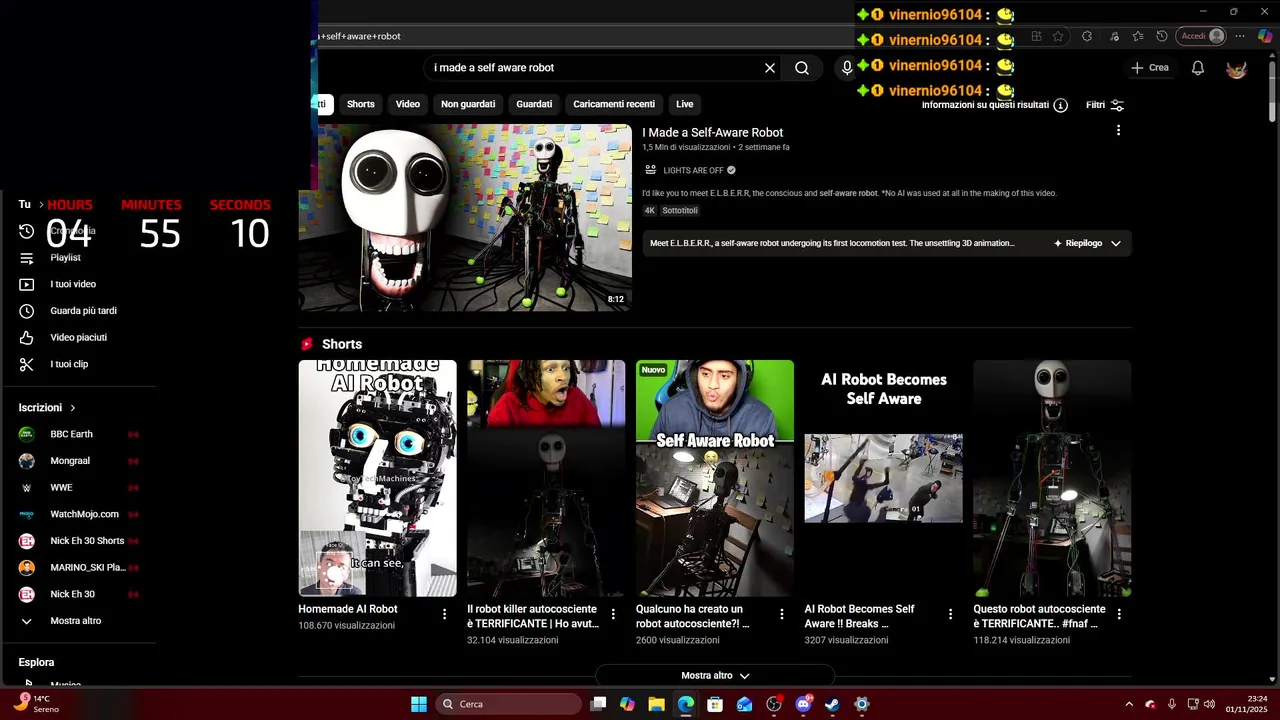Expand Mostra altro under Shorts
Screen dimensions: 1280x720
point(715,676)
